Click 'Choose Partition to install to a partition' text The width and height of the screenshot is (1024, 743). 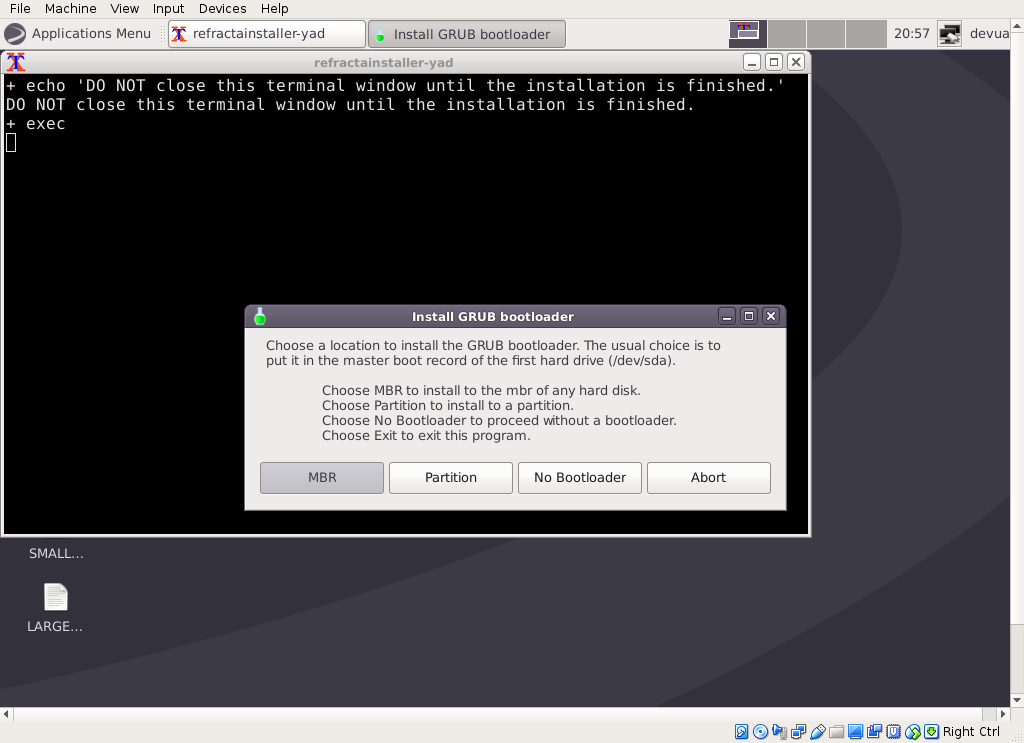pyautogui.click(x=447, y=405)
